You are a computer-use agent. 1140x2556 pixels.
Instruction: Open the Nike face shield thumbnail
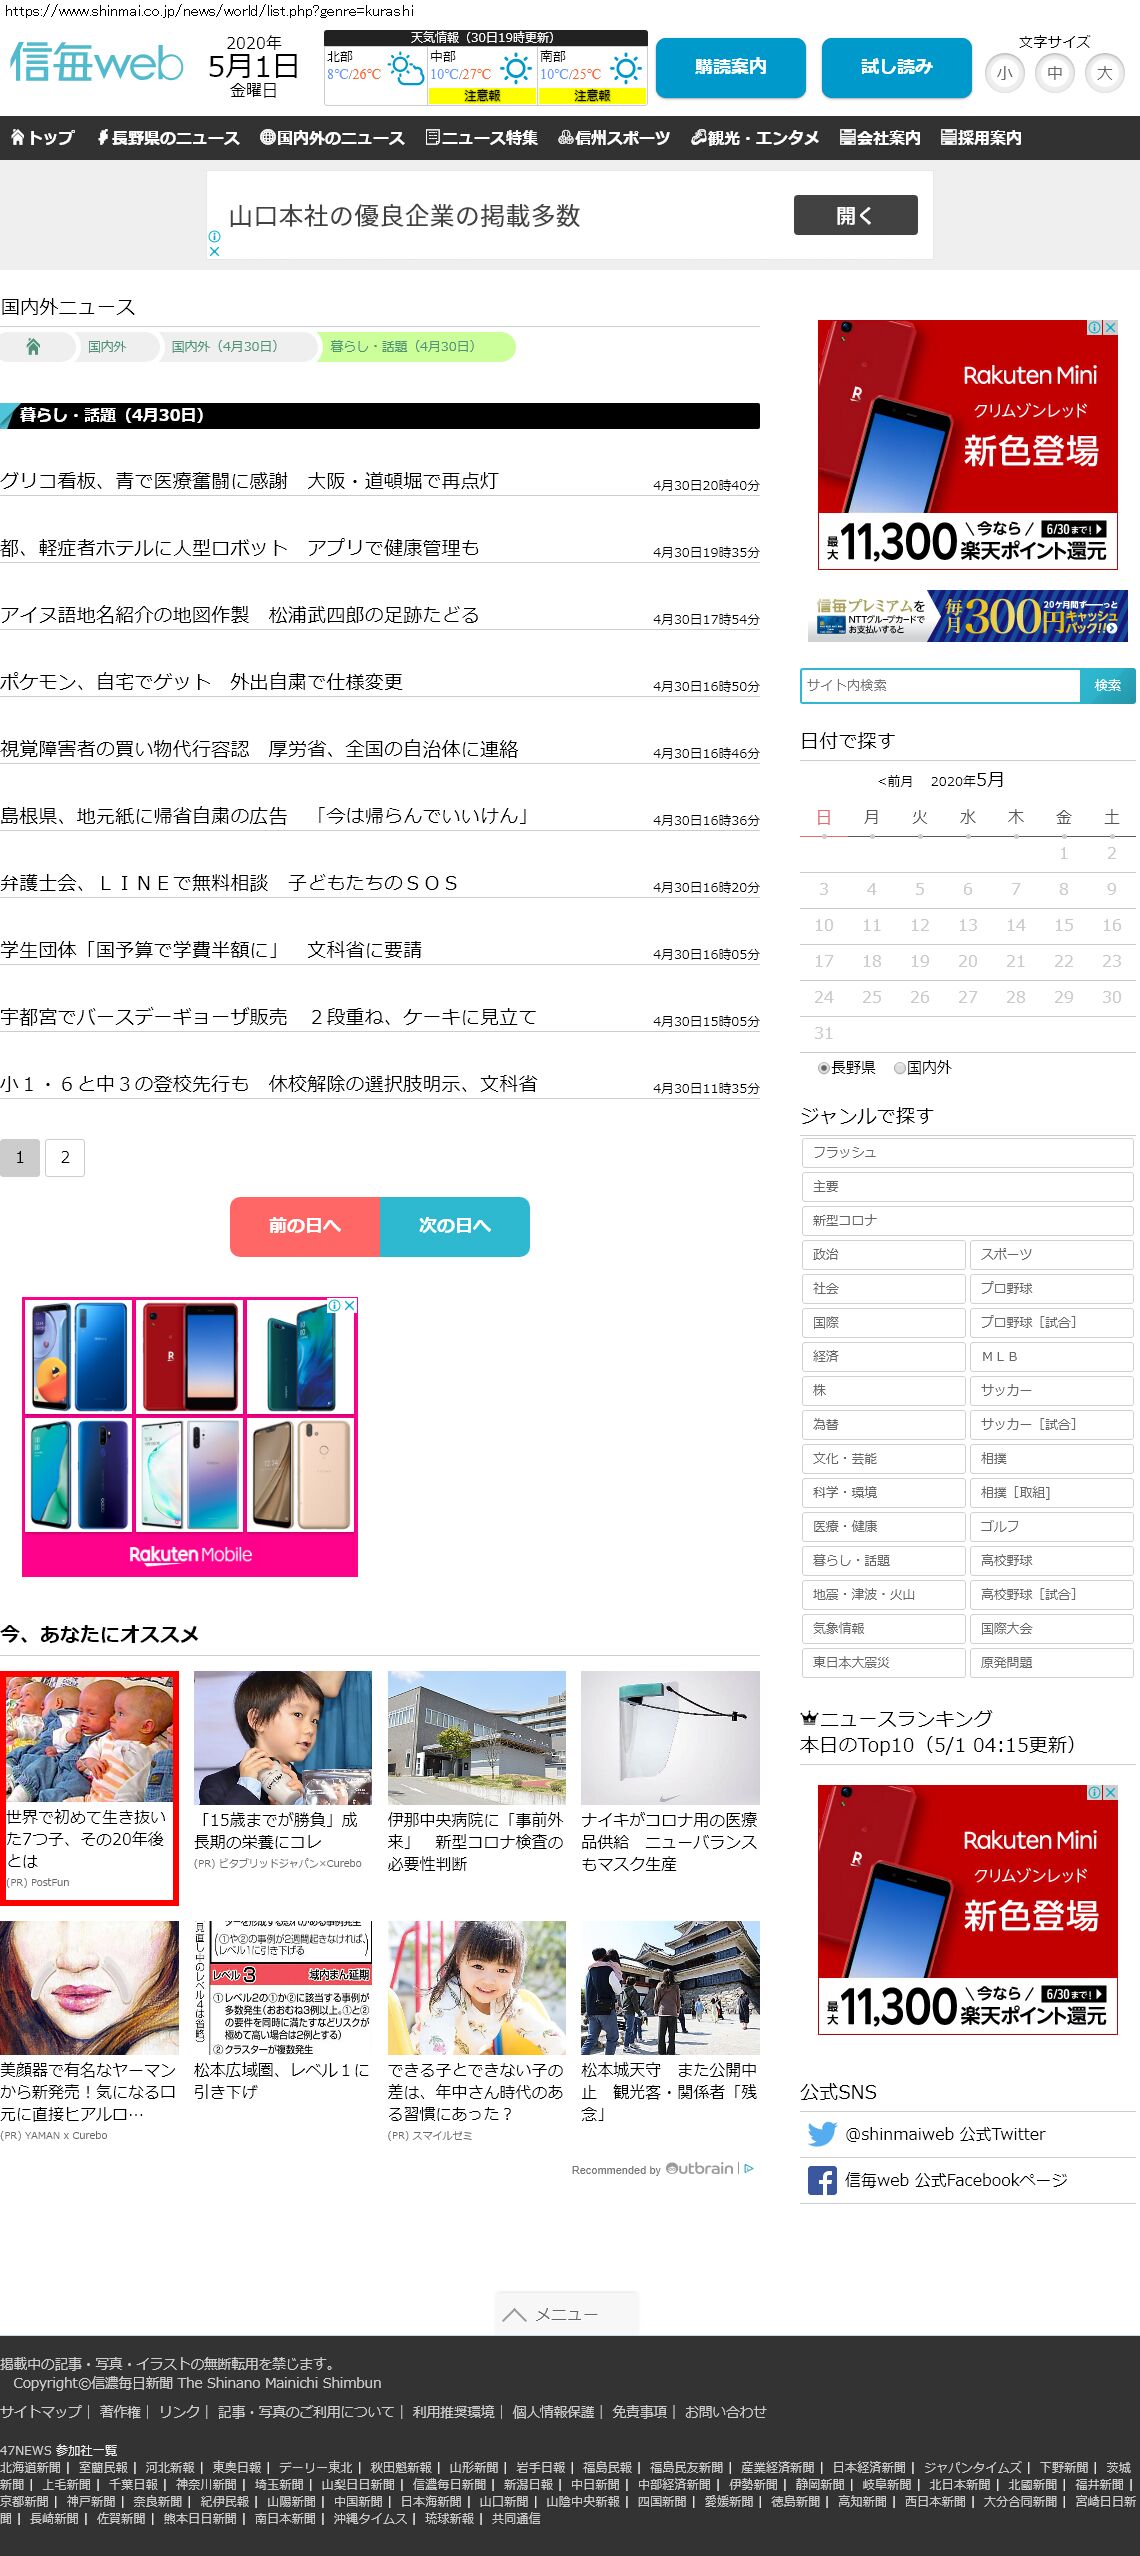pos(670,1738)
